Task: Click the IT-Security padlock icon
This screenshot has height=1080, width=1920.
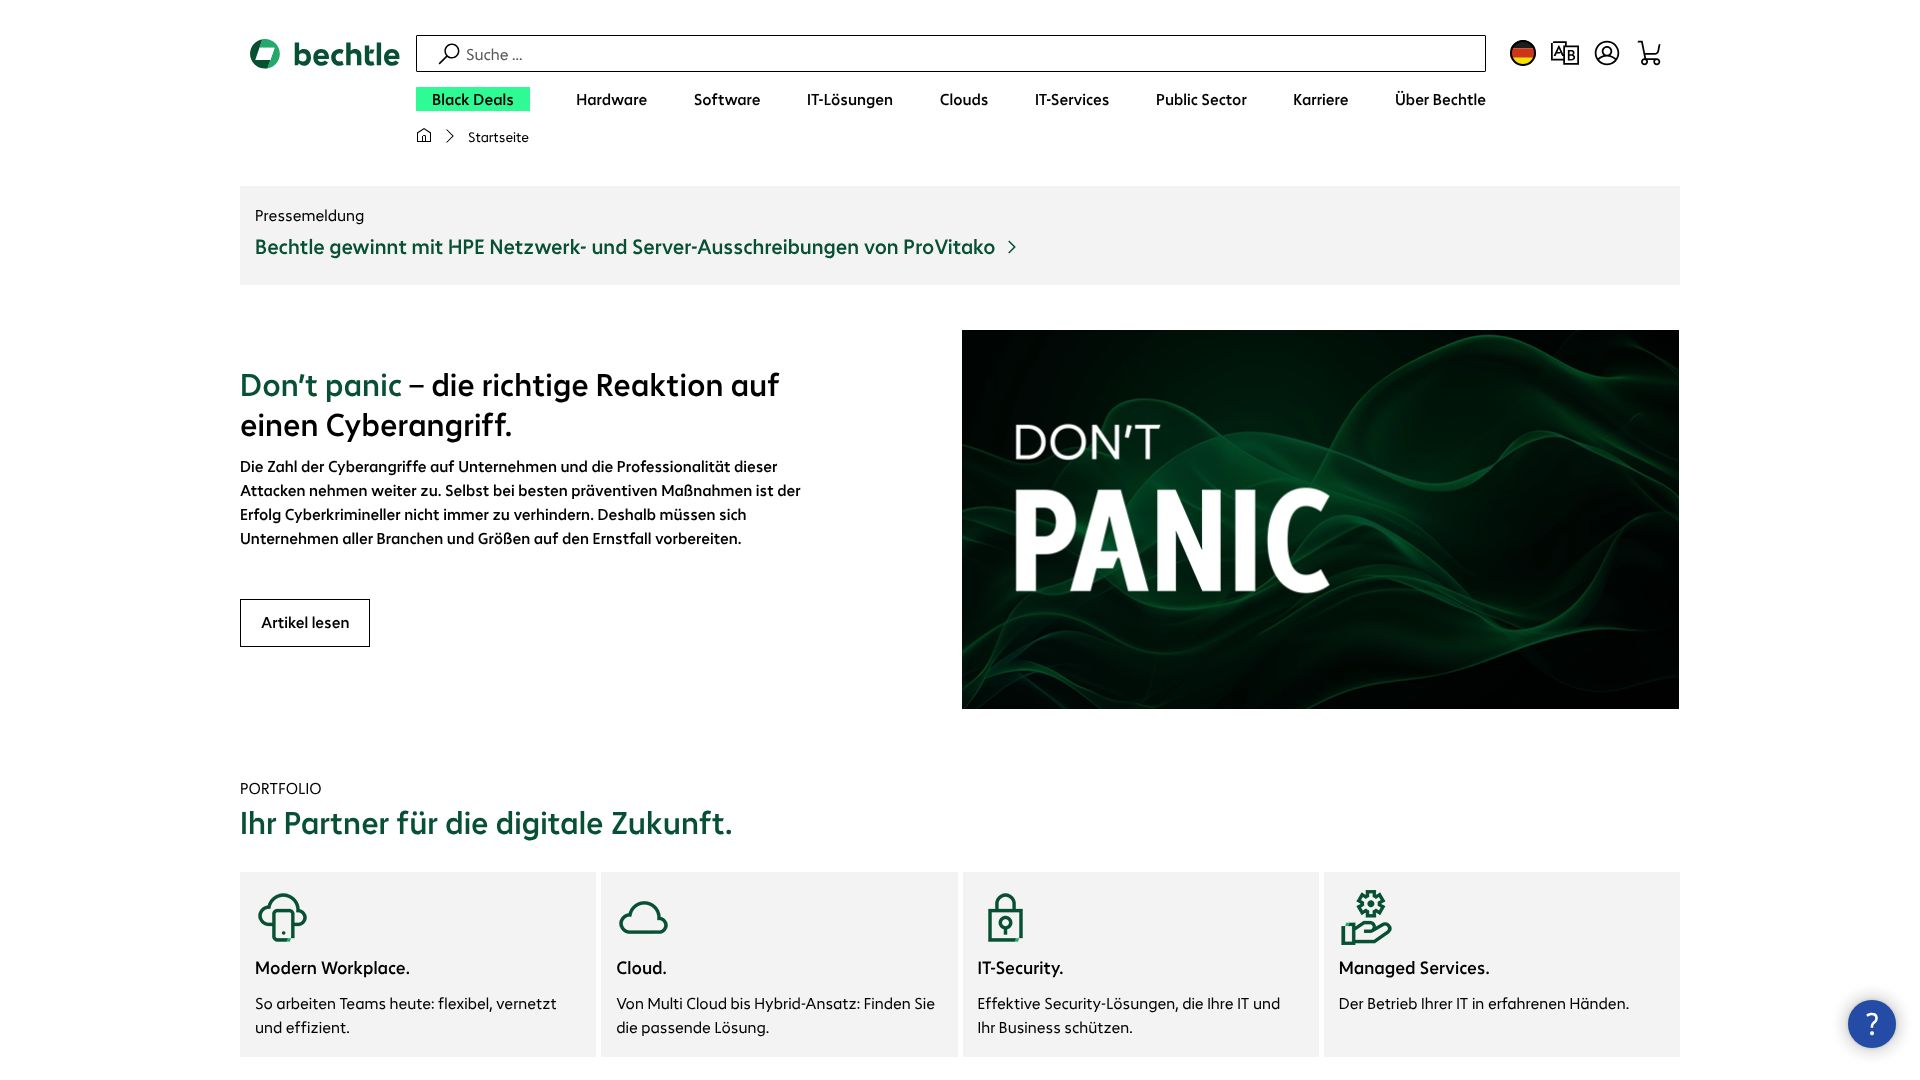Action: pos(1004,917)
